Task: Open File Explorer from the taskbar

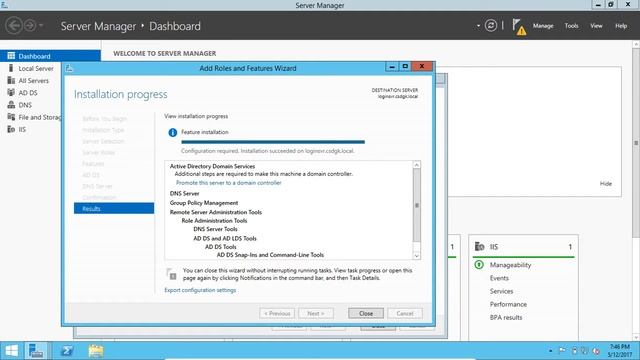Action: (96, 351)
